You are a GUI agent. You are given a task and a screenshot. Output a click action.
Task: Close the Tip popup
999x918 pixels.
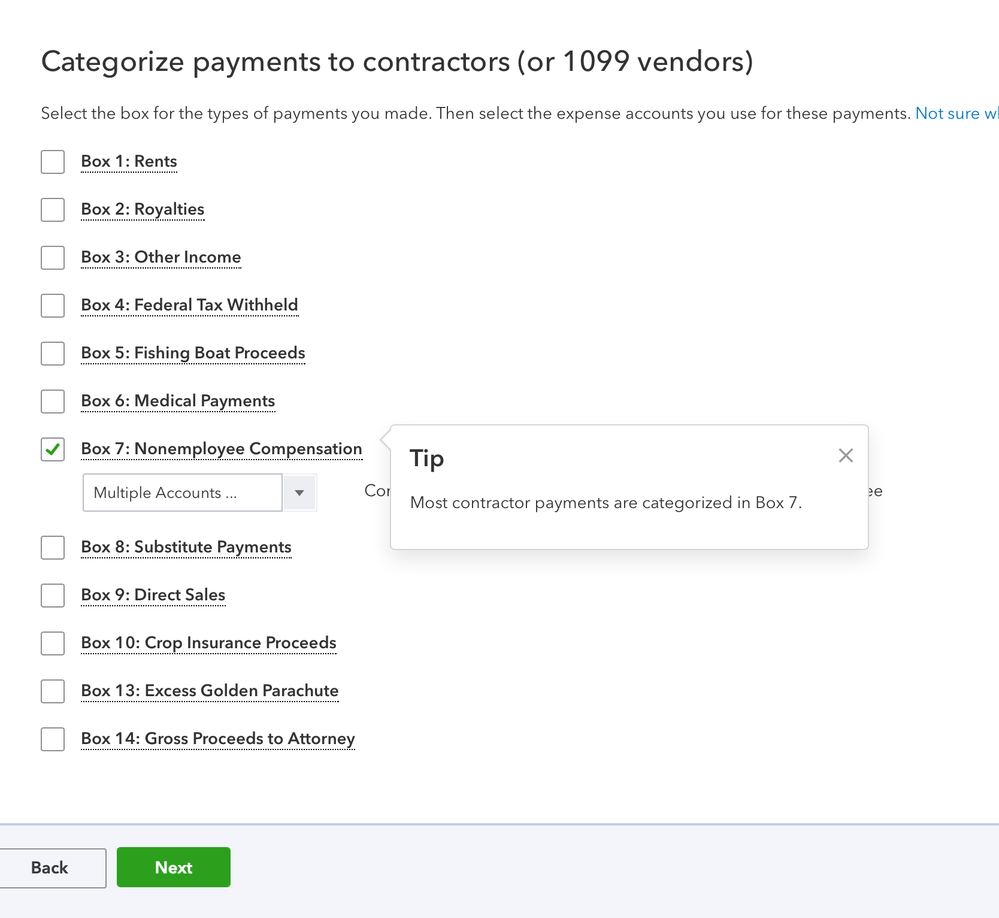(845, 456)
